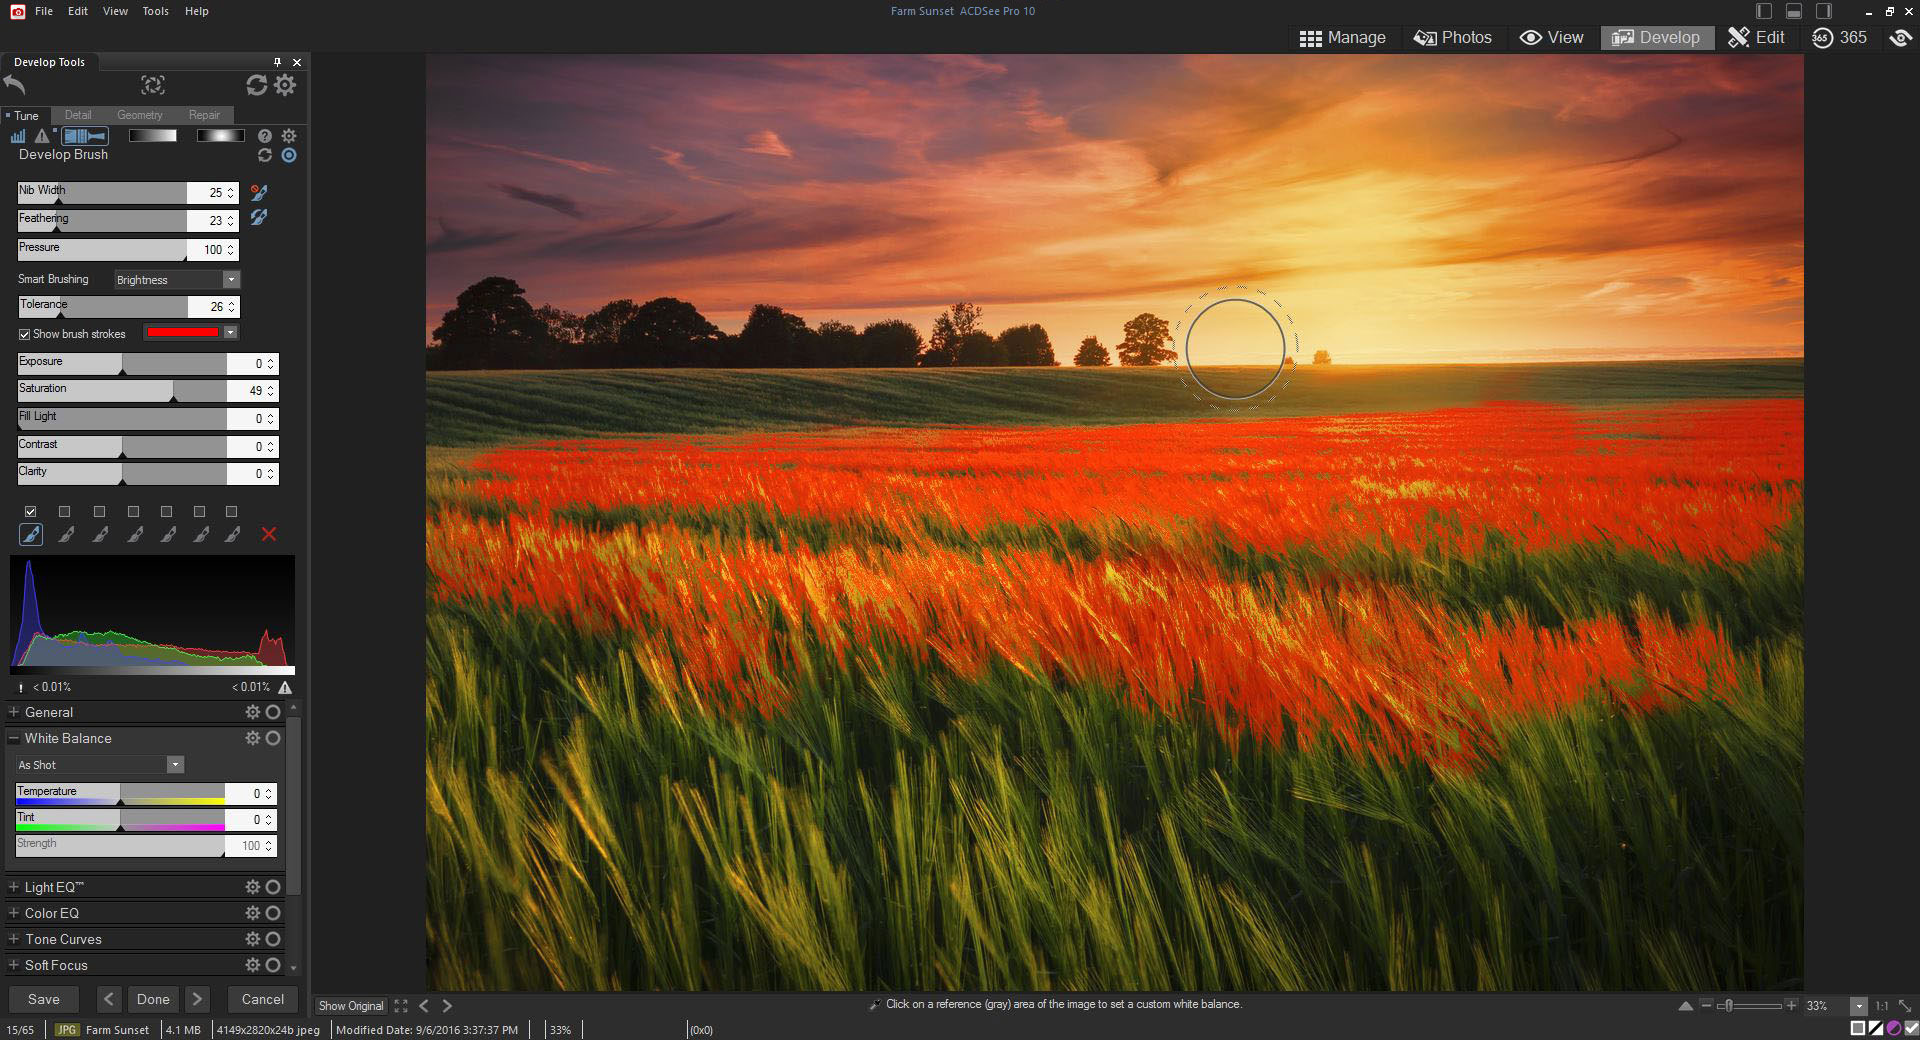This screenshot has width=1920, height=1040.
Task: Open the Tools menu
Action: click(155, 11)
